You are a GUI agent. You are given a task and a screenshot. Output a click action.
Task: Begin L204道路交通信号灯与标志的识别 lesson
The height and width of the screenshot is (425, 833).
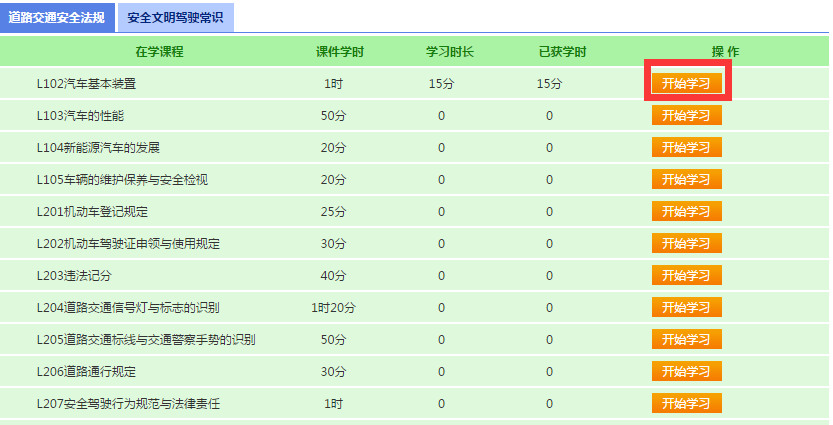click(687, 307)
